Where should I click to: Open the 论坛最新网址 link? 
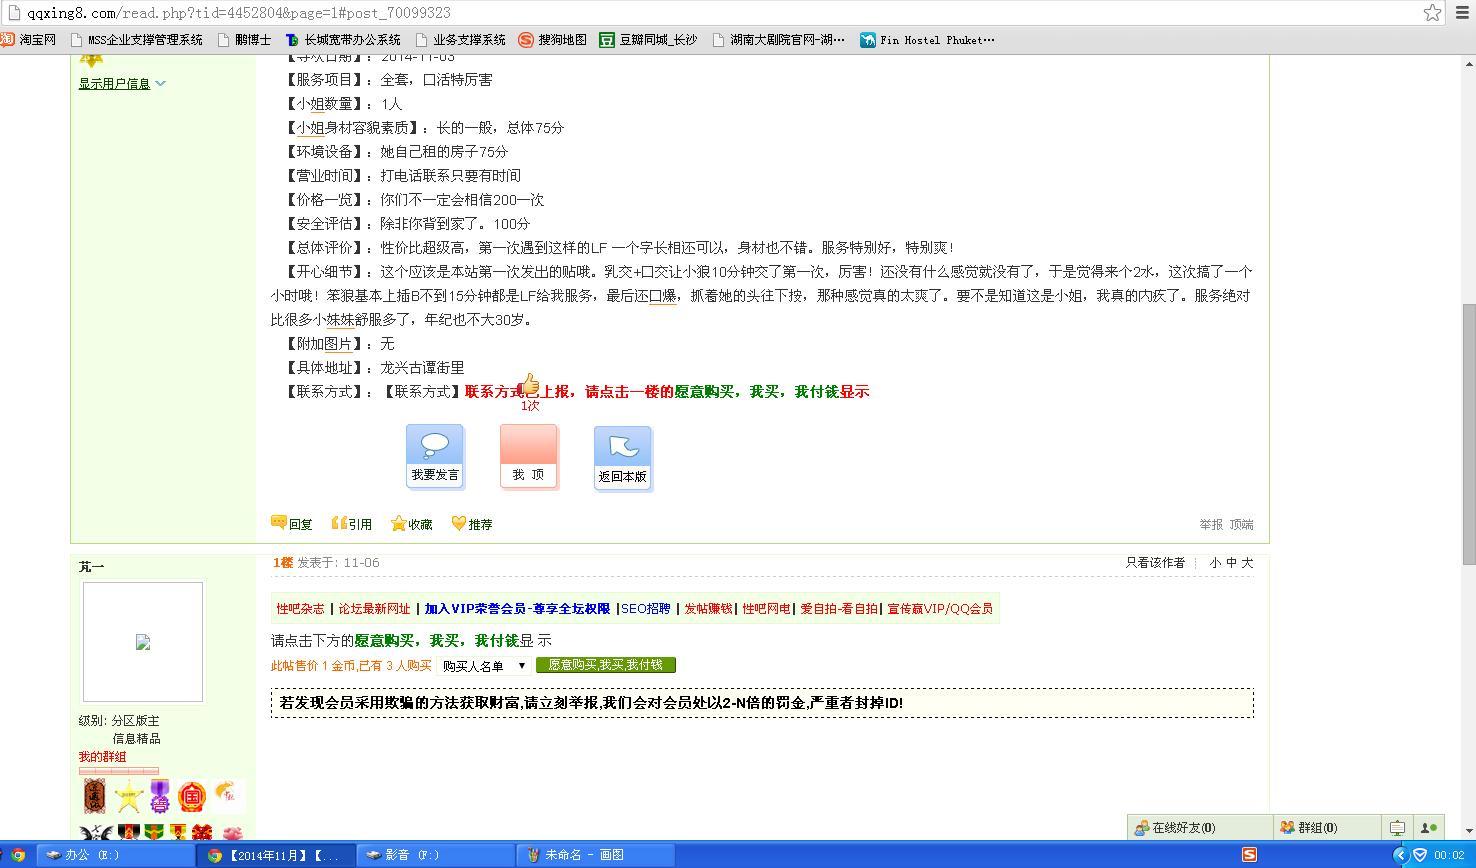coord(374,609)
